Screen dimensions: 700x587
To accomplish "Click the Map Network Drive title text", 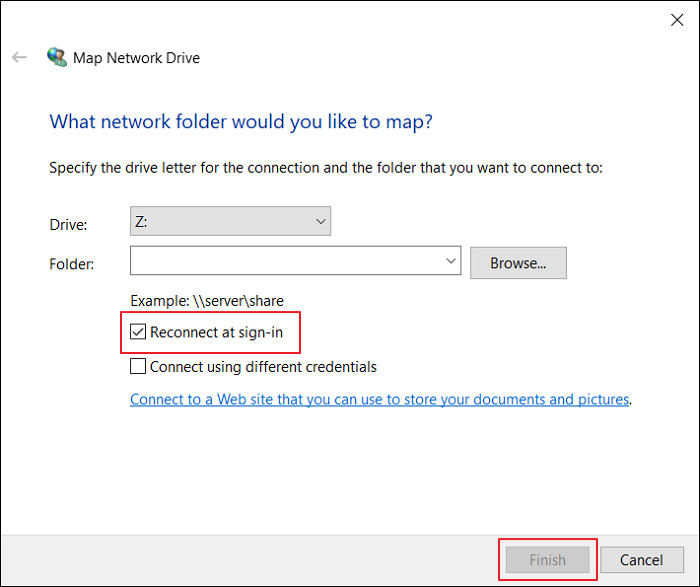I will tap(136, 58).
